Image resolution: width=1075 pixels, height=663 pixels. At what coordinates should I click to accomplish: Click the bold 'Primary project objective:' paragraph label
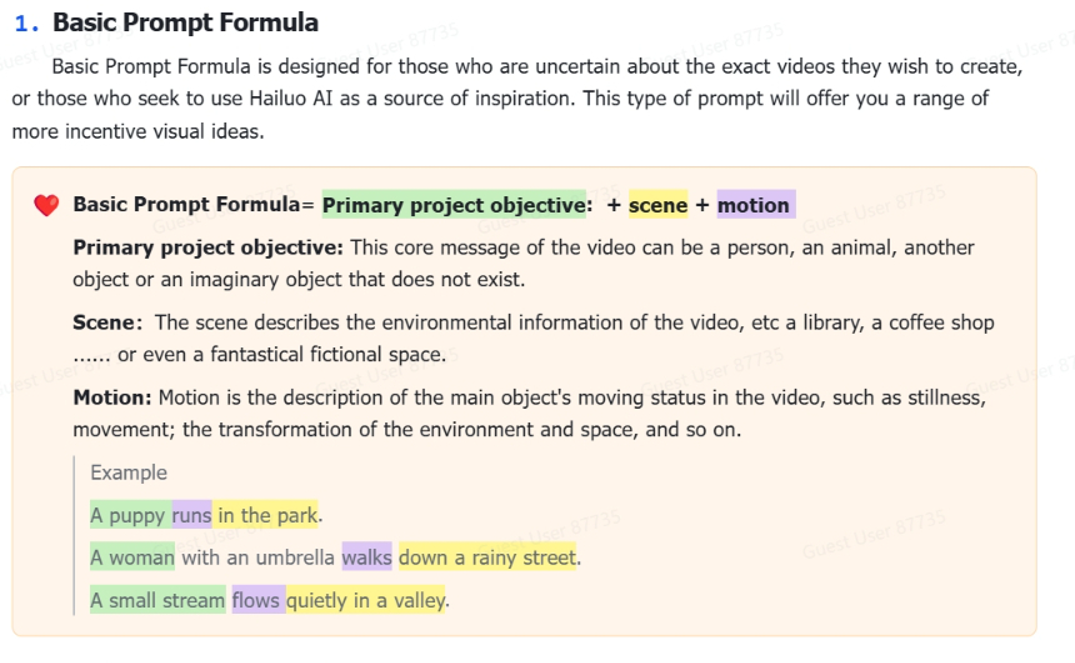pos(208,248)
